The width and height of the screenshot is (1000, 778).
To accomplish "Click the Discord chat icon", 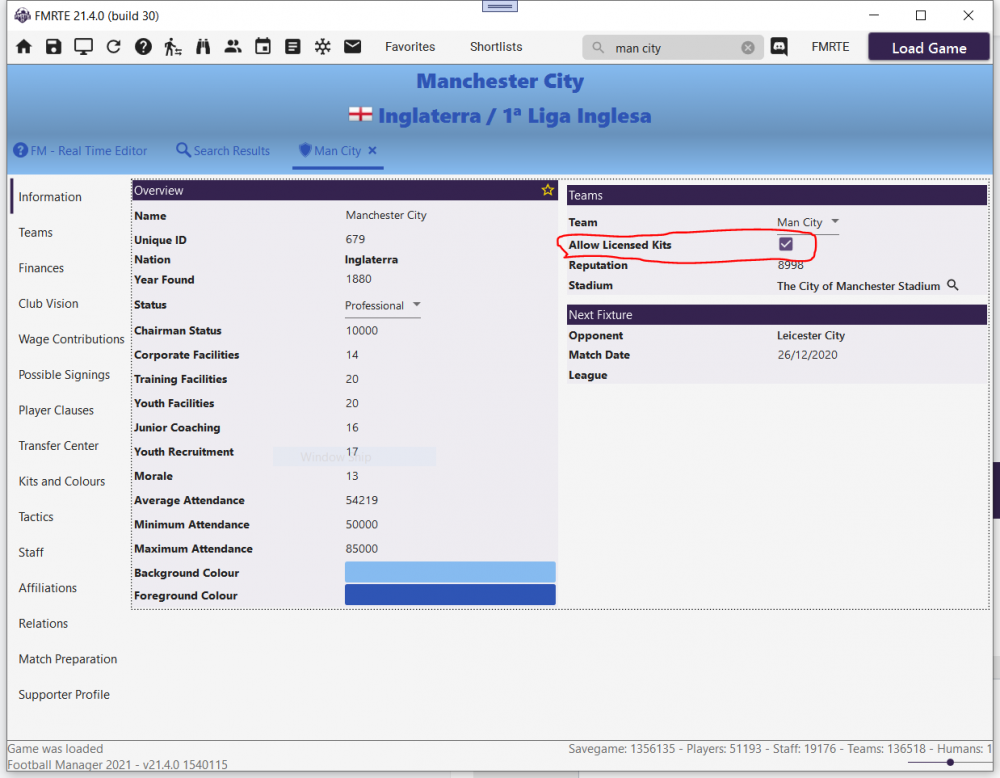I will click(779, 47).
